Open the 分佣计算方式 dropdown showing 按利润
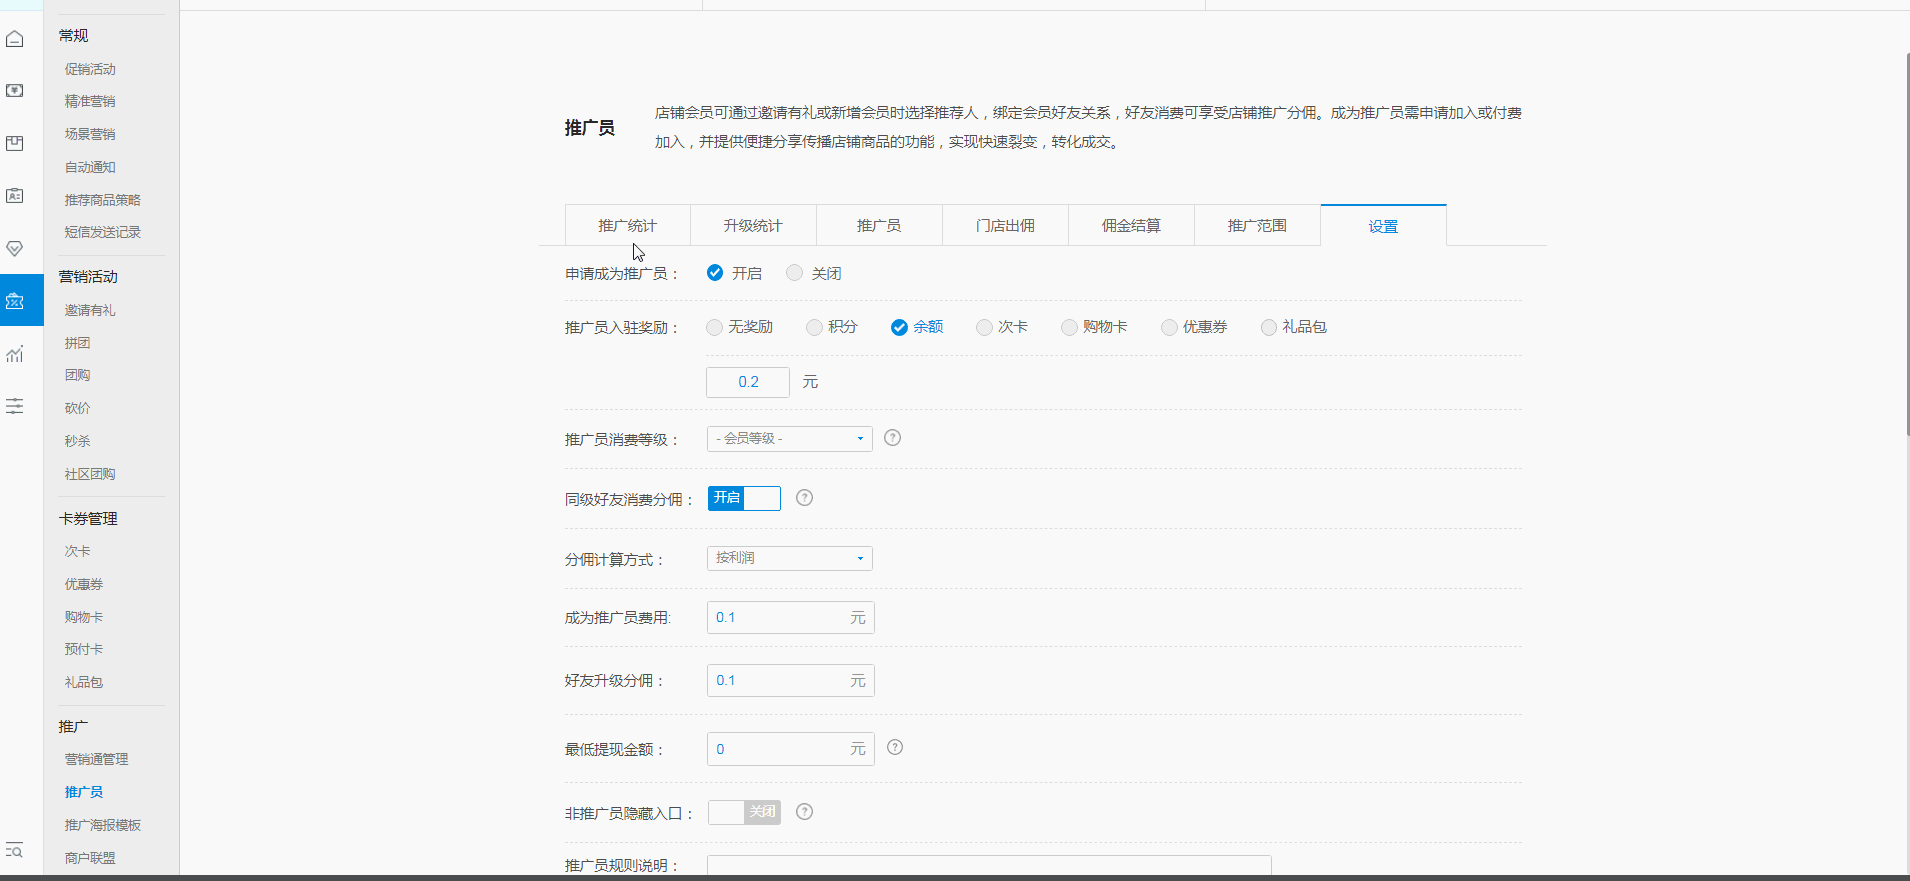The image size is (1910, 881). pos(790,558)
